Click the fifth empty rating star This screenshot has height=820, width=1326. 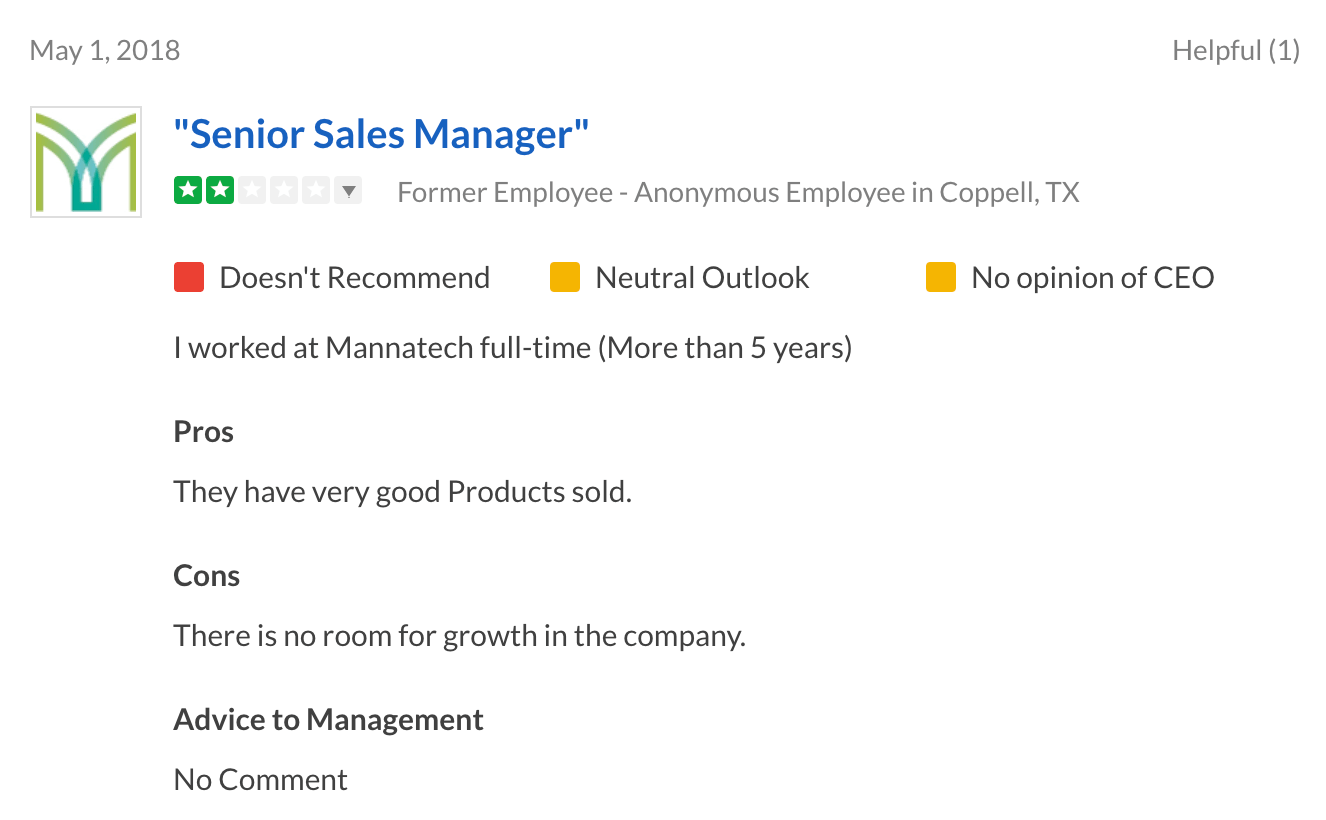[316, 190]
